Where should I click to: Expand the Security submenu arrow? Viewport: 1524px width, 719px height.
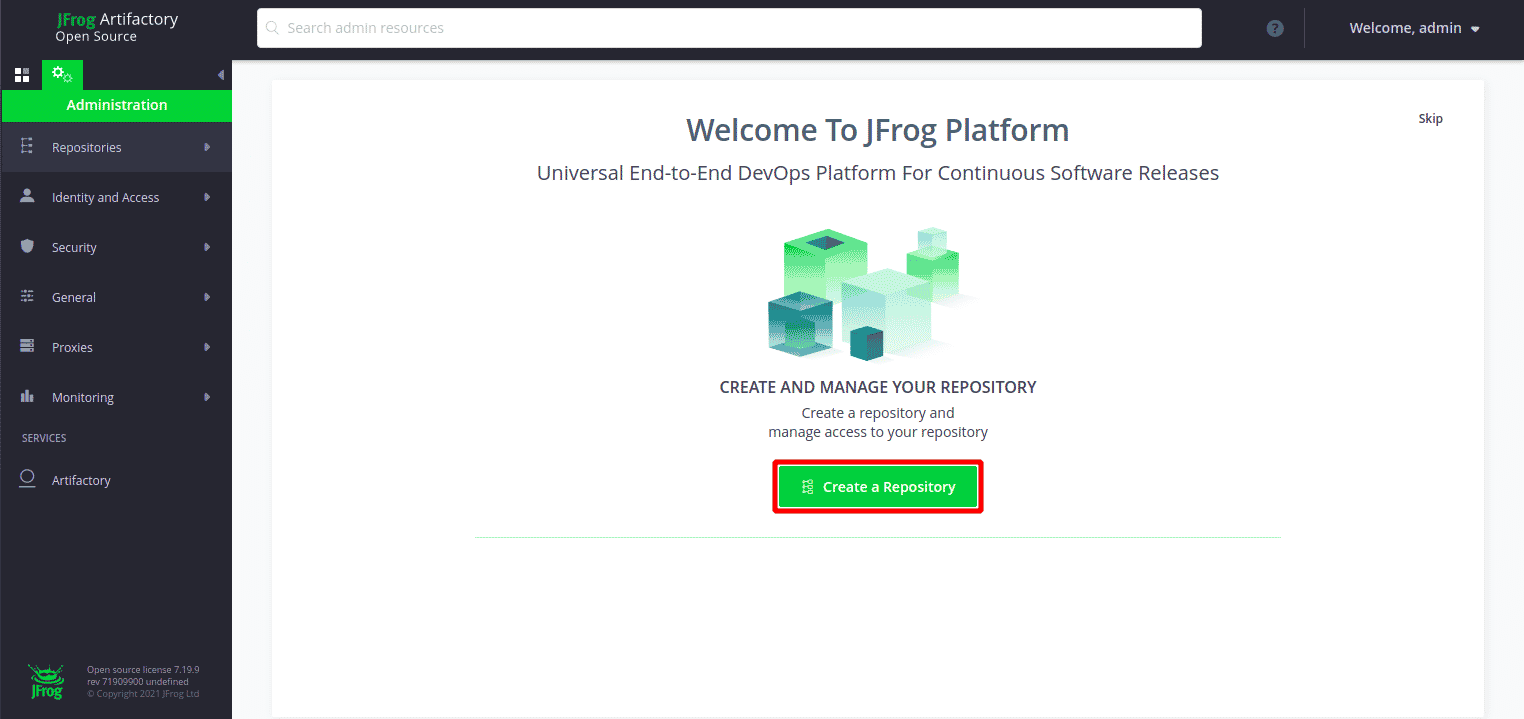coord(207,247)
